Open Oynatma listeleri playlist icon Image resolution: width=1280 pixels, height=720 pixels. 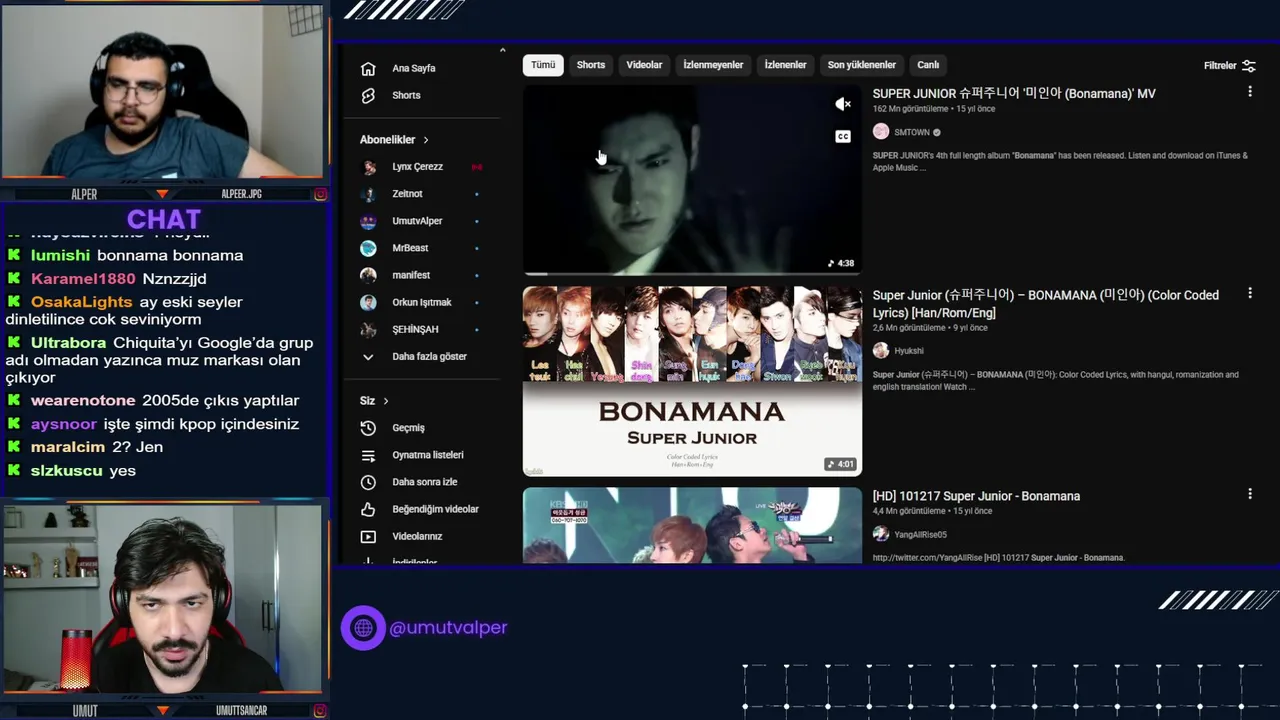pos(368,455)
